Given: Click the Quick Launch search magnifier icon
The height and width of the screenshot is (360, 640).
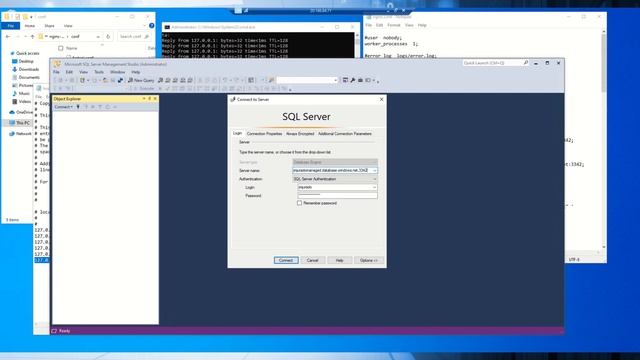Looking at the screenshot, I should point(526,63).
